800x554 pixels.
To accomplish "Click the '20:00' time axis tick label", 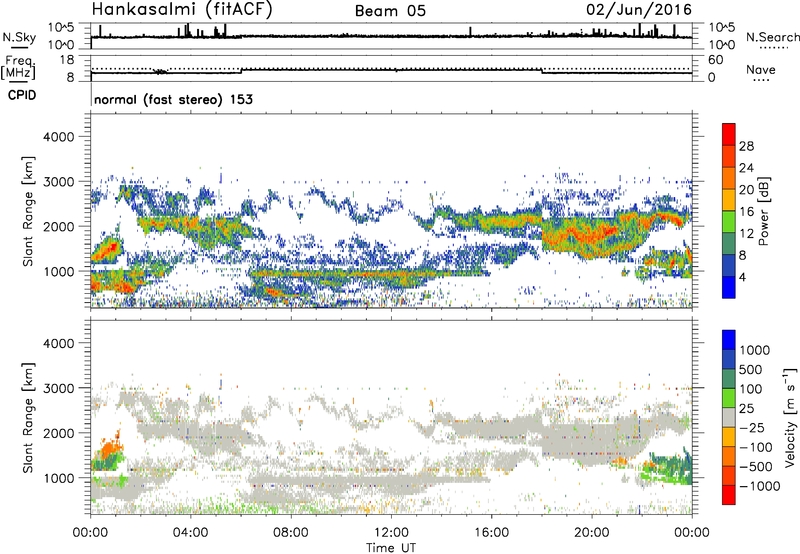I will [x=592, y=533].
